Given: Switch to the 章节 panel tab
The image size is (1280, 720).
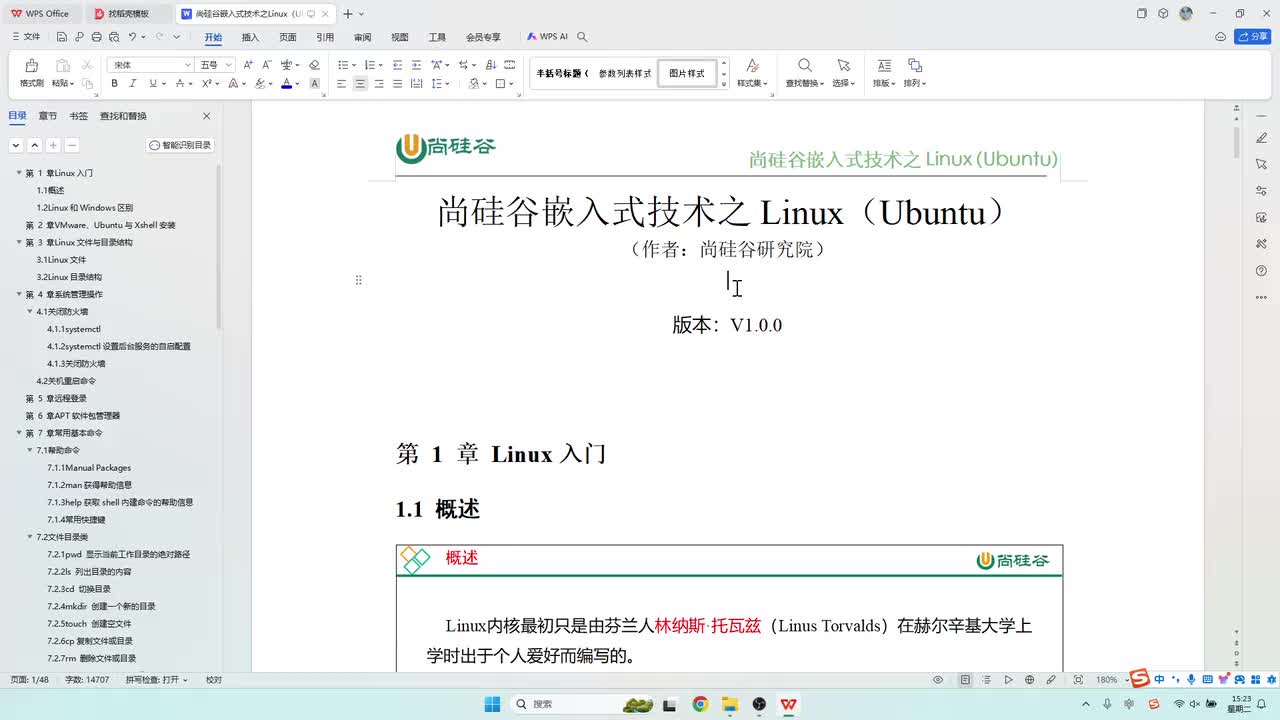Looking at the screenshot, I should point(48,116).
